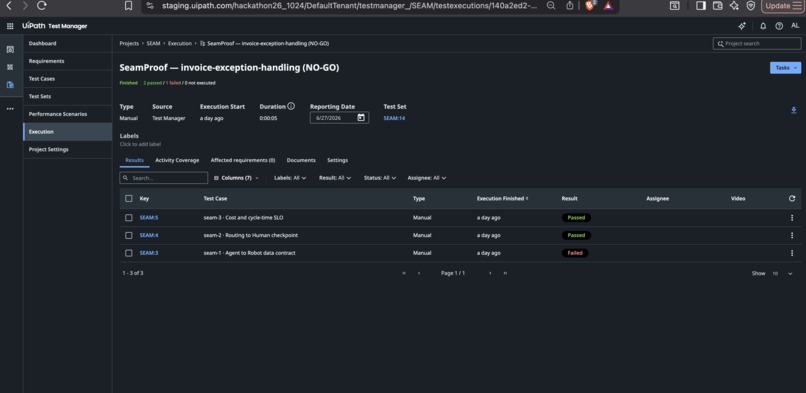Switch to the Results tab

pos(135,160)
